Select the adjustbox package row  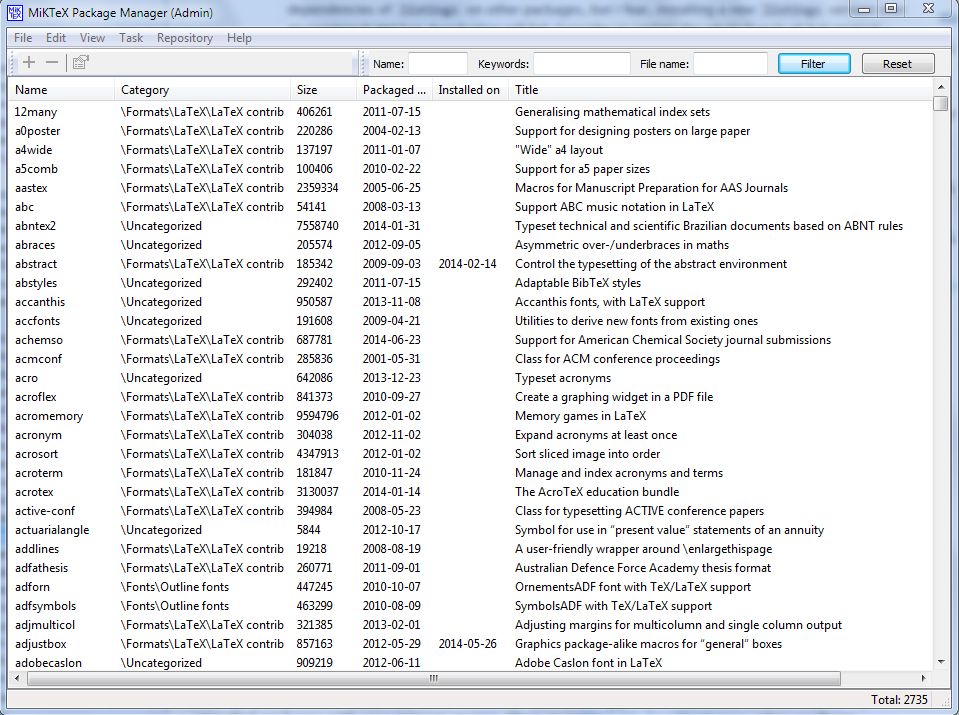click(x=471, y=643)
